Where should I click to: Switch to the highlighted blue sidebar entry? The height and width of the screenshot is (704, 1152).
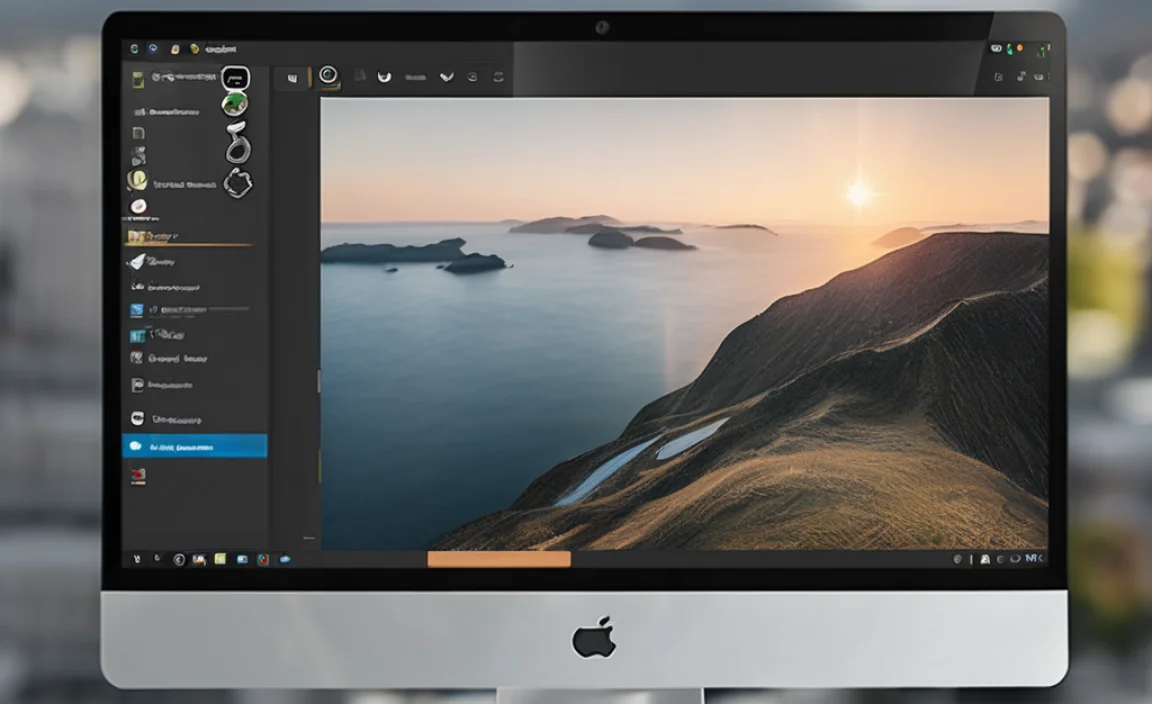(195, 447)
